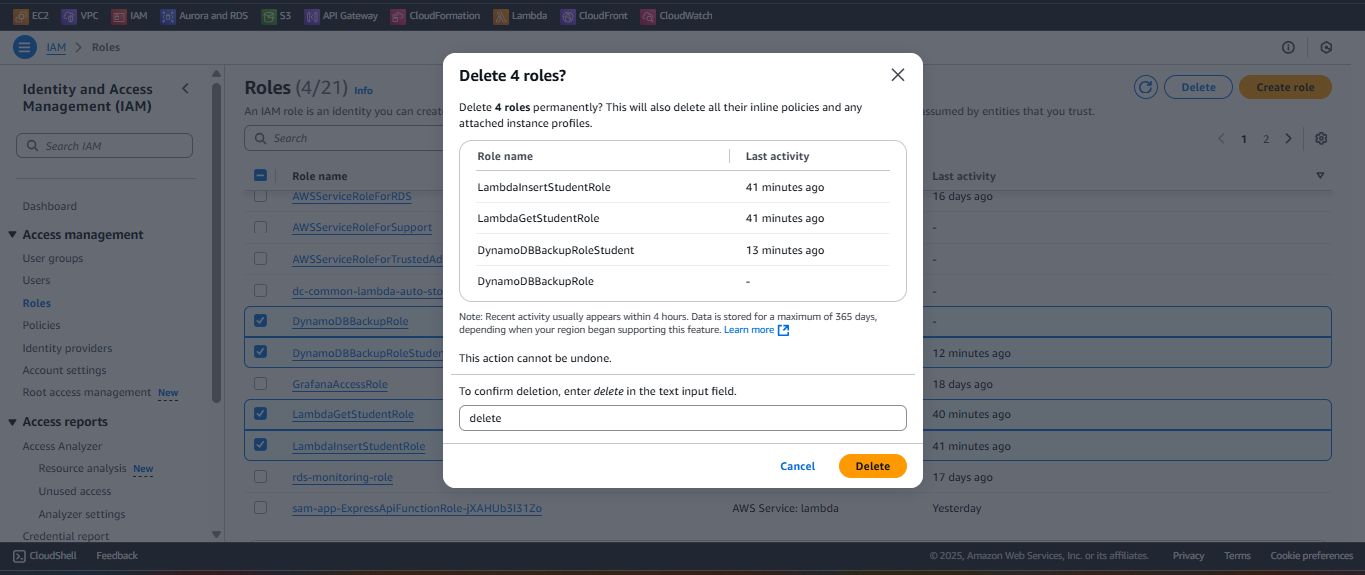Uncheck the DynamoDBBackupRole checkbox

pyautogui.click(x=260, y=321)
